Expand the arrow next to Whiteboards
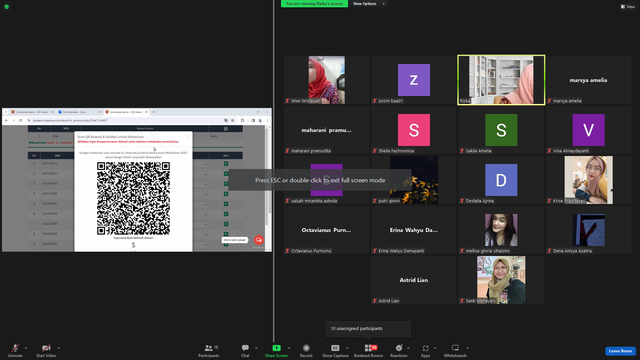This screenshot has height=360, width=640. (x=467, y=348)
